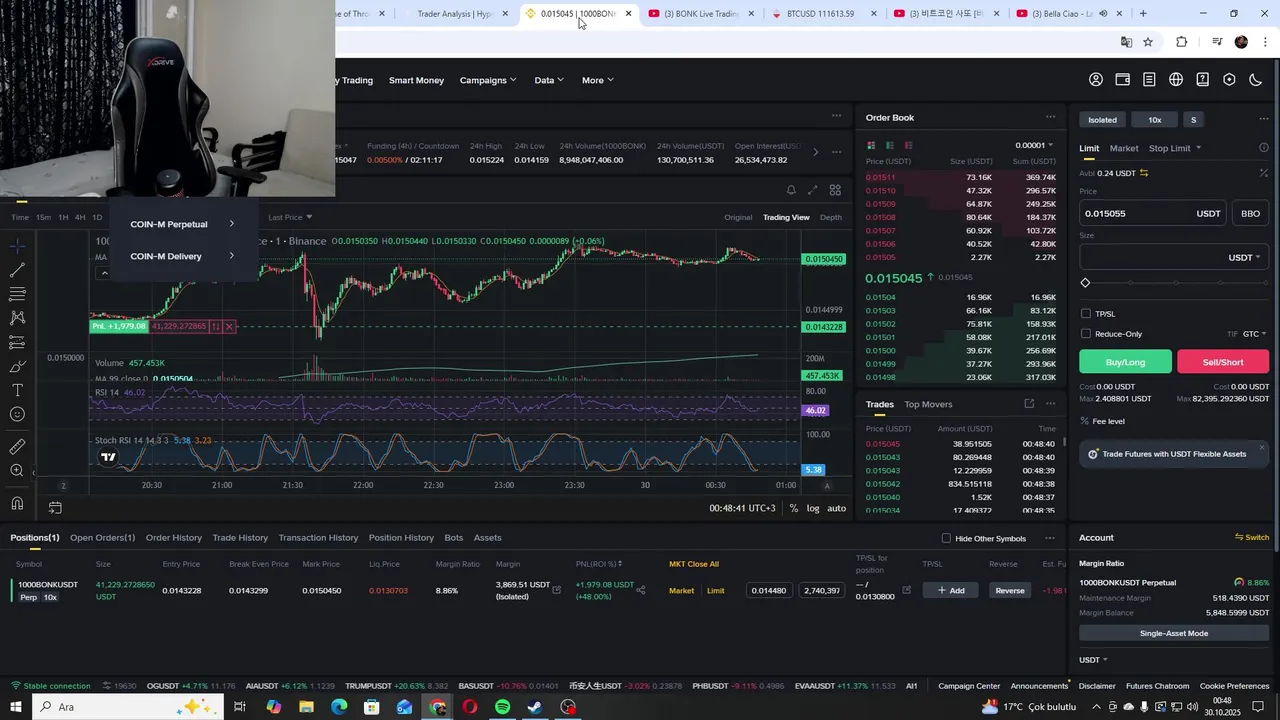Screen dimensions: 1280x720
Task: Click the TradingView logo on chart
Action: (x=108, y=457)
